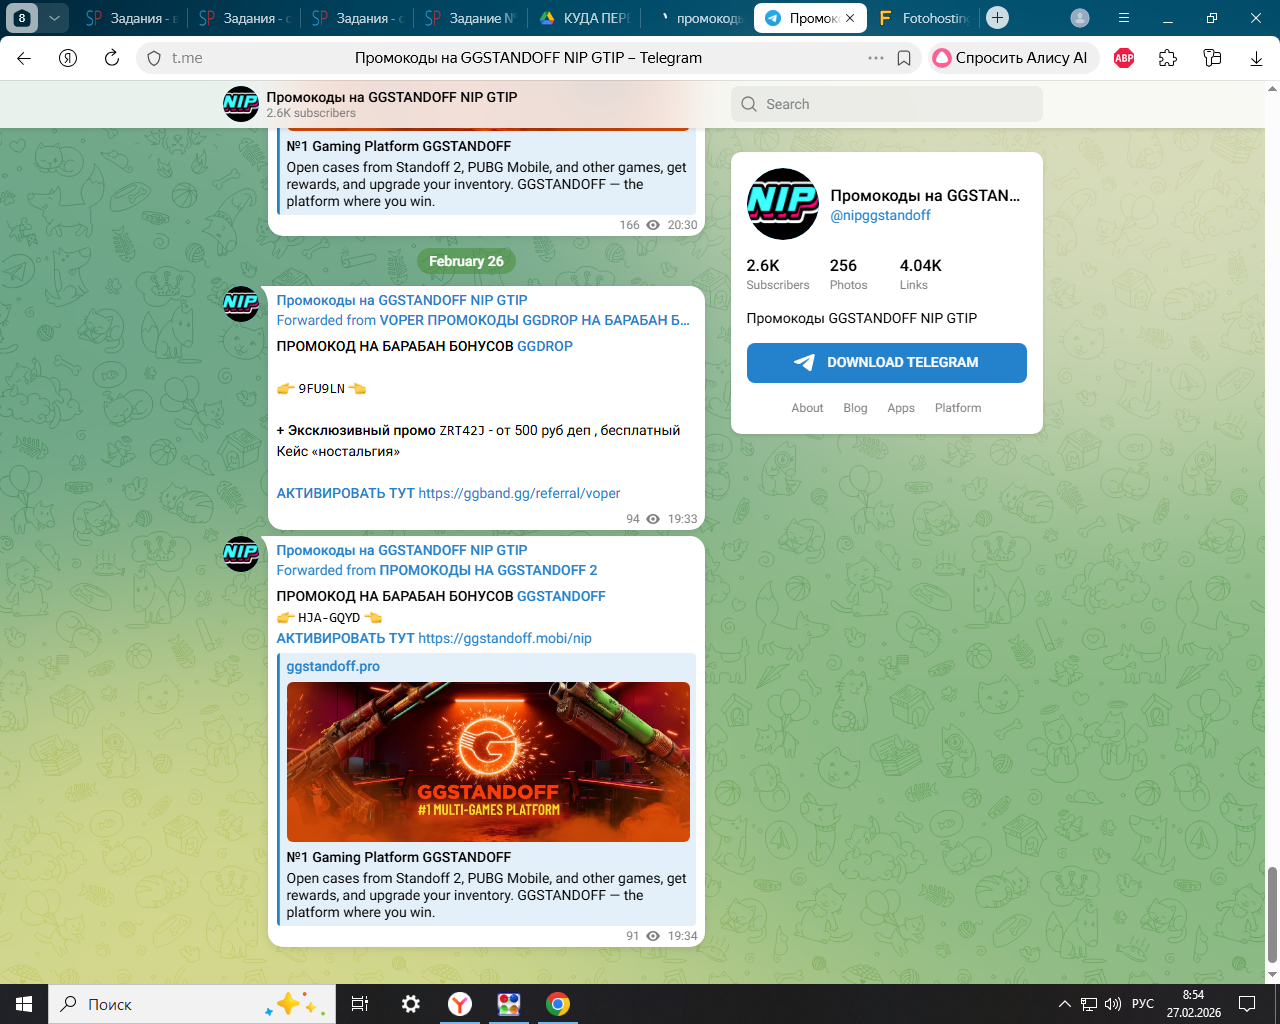Click the Windows Поиск search box
Screen dimensions: 1280x1024
(190, 1004)
